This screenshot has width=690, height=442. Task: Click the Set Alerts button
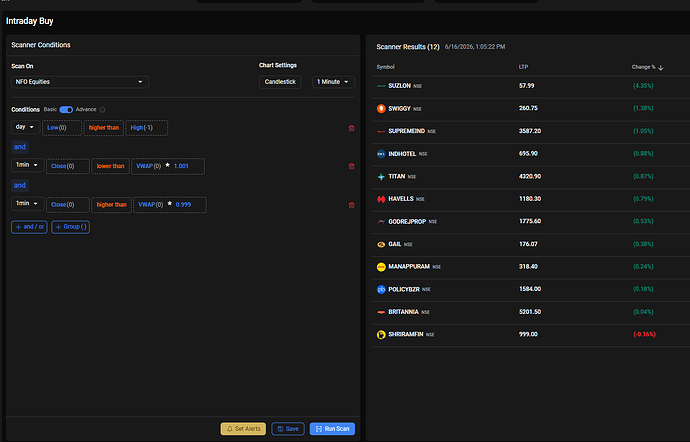click(x=243, y=429)
